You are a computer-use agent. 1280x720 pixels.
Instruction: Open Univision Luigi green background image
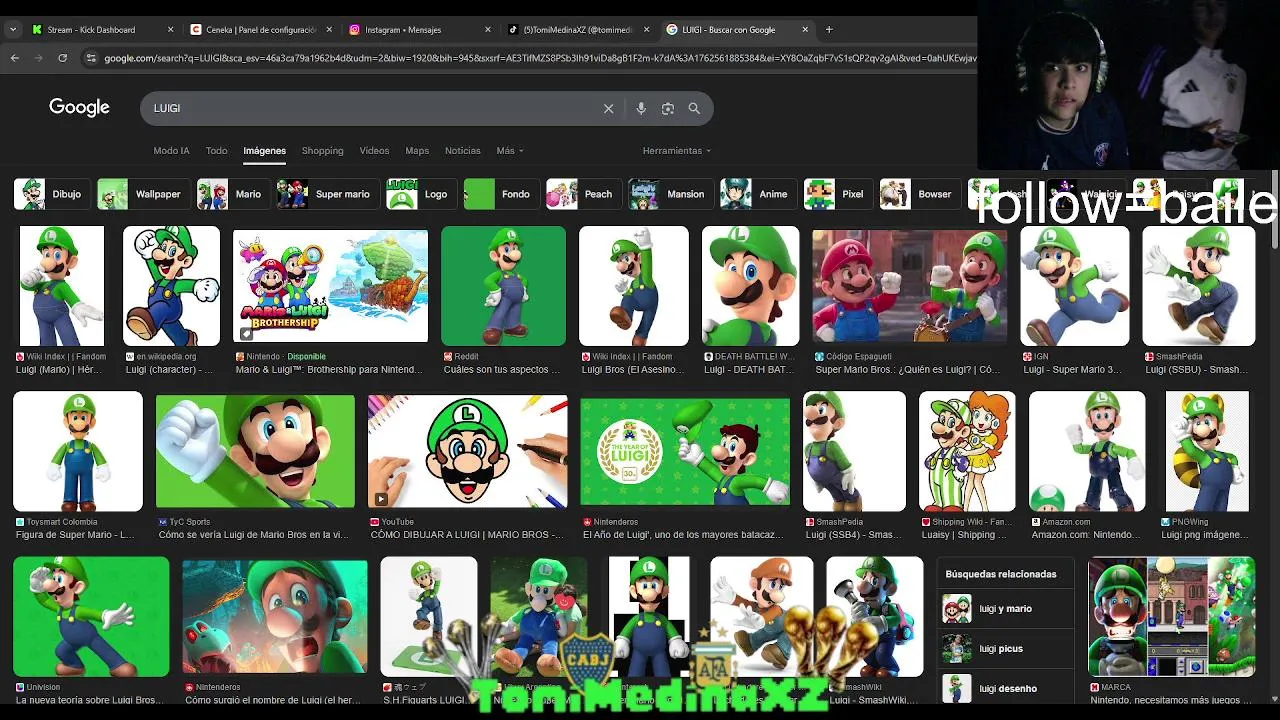tap(91, 617)
